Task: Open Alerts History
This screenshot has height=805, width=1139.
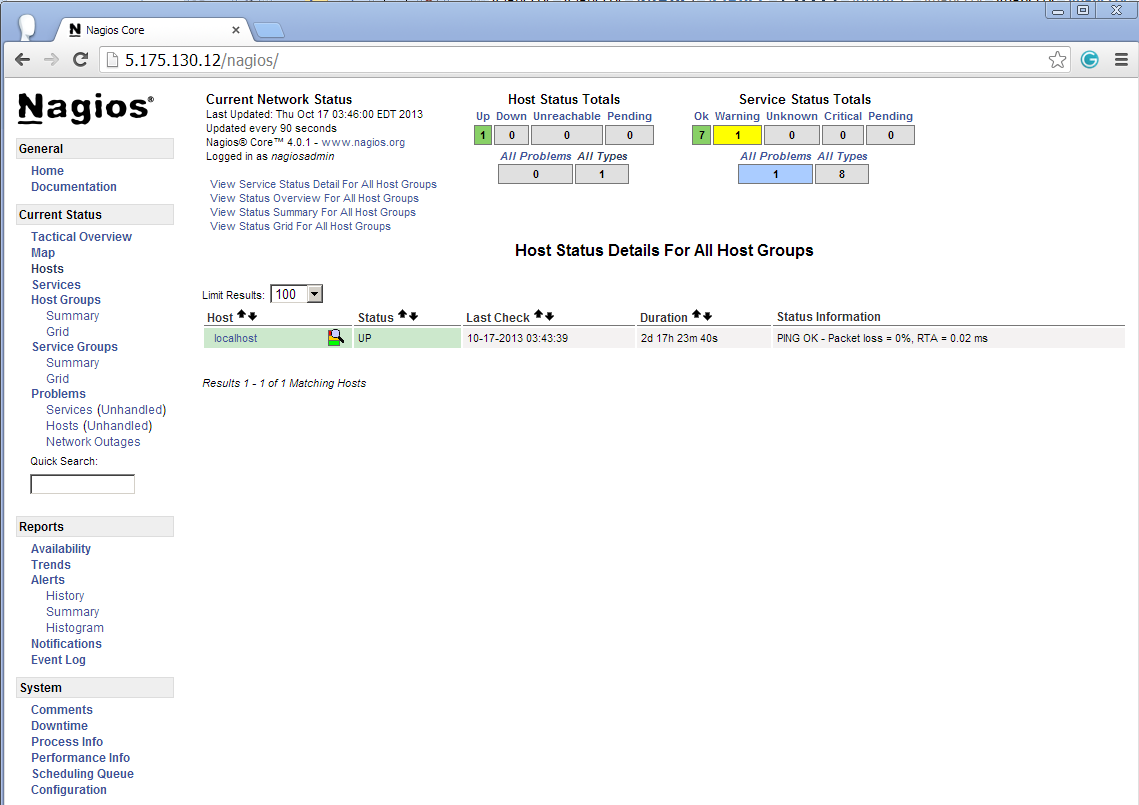Action: [x=65, y=596]
